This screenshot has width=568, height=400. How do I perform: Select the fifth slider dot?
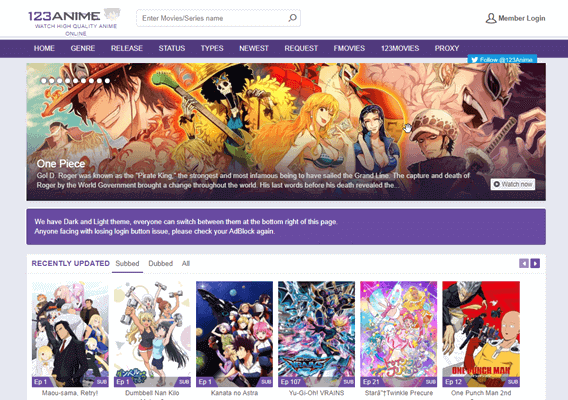click(x=76, y=81)
